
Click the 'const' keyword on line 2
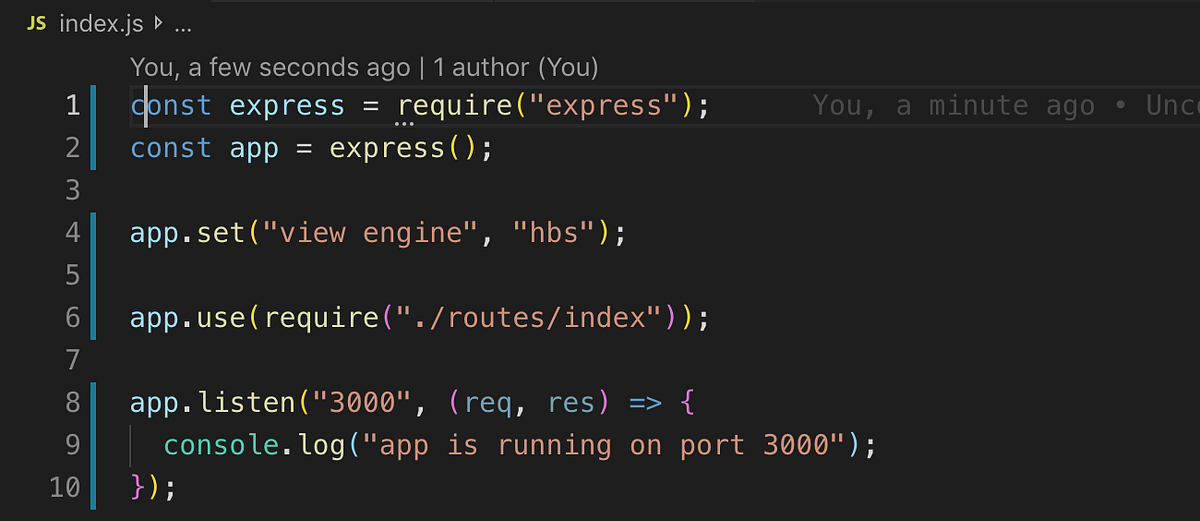coord(170,149)
